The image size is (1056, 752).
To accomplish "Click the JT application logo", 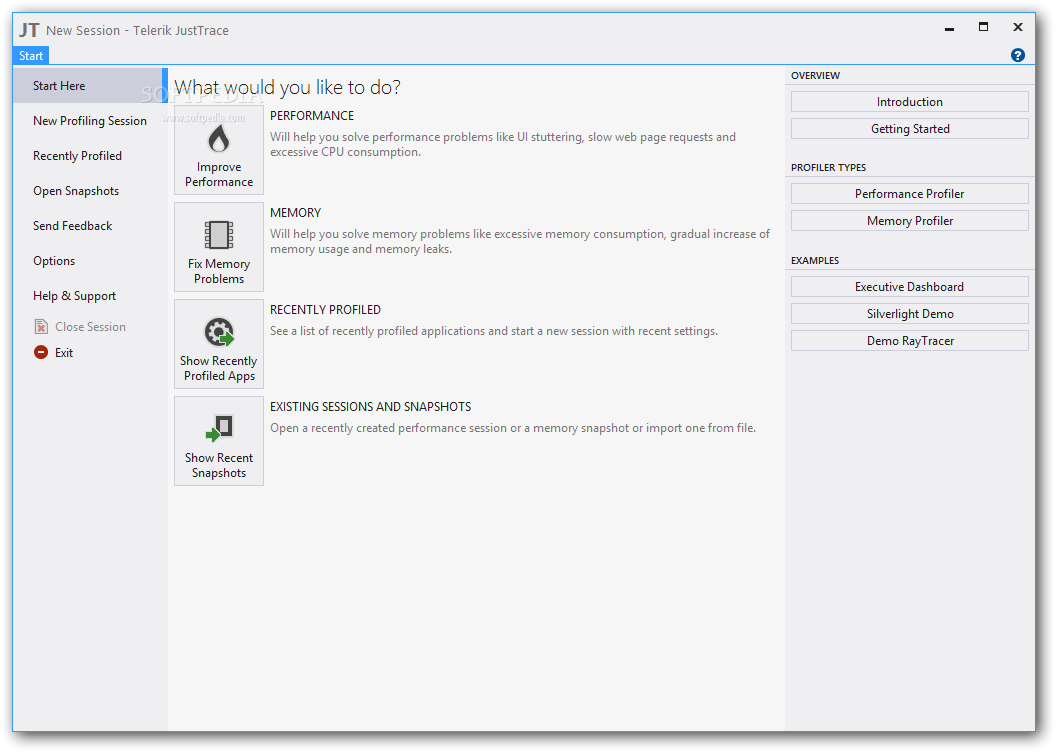I will 29,30.
